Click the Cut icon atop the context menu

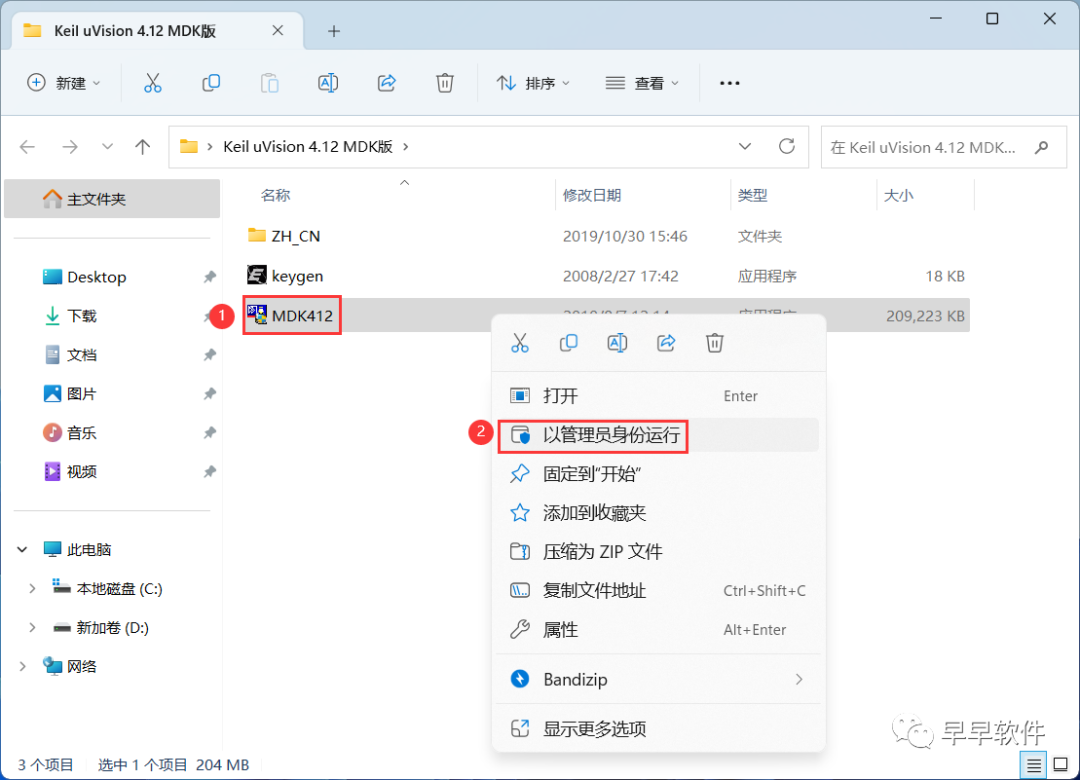[x=520, y=343]
